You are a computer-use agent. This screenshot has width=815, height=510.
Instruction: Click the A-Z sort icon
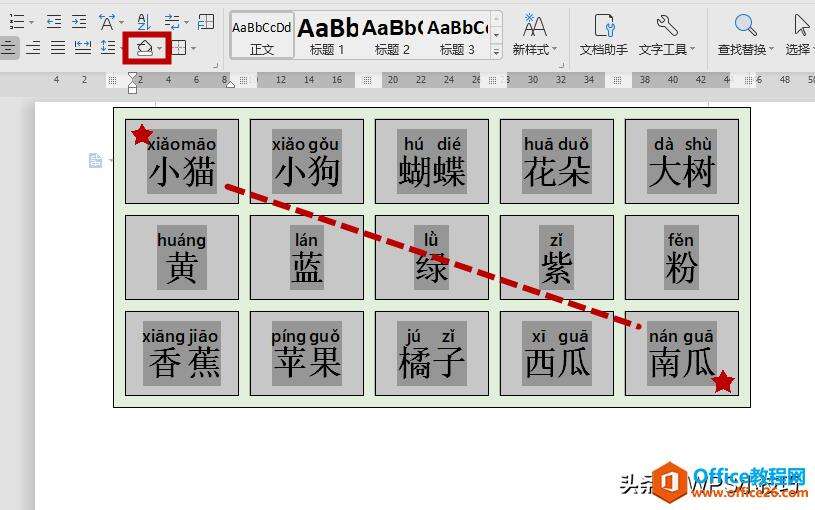pyautogui.click(x=143, y=22)
